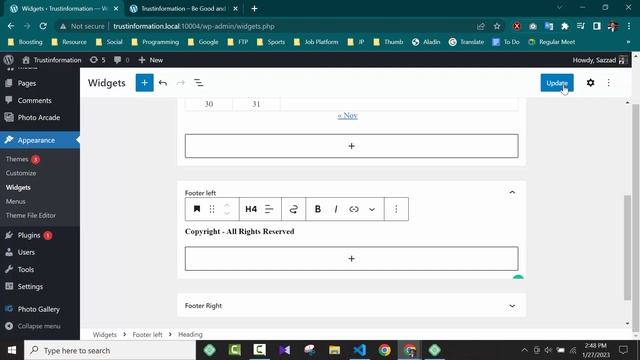Click the comments bubble in admin bar
640x360 pixels.
122,60
